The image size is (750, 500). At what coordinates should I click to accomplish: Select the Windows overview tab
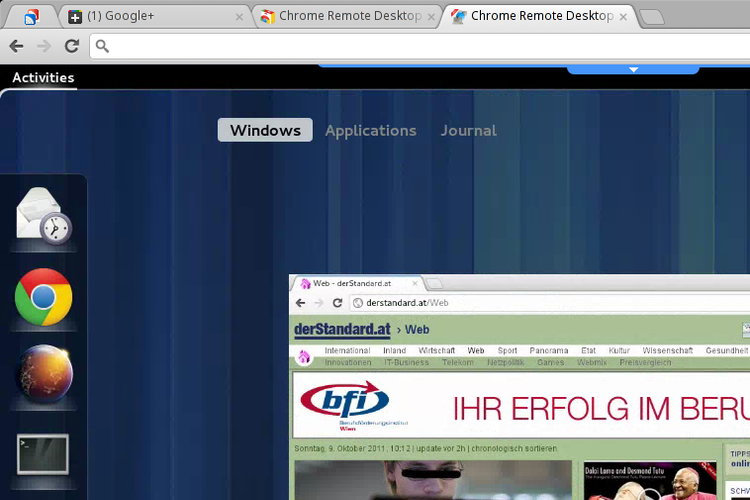tap(265, 130)
